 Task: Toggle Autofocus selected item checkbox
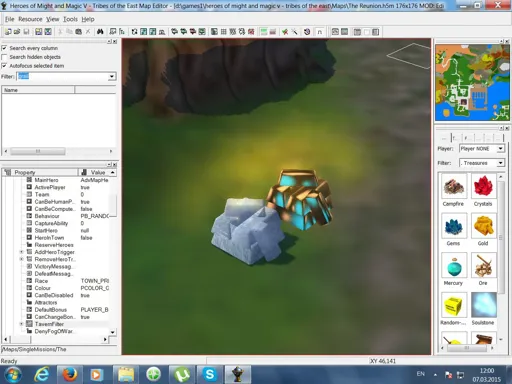coord(4,66)
